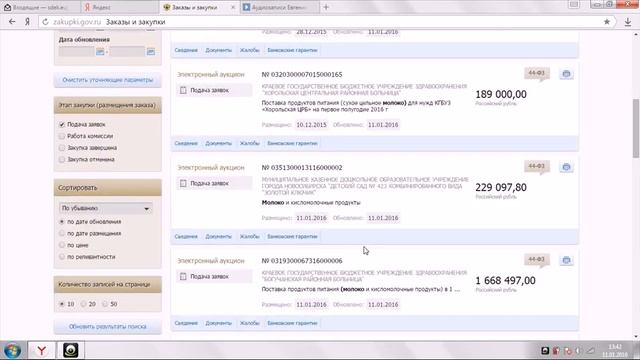The image size is (640, 360).
Task: Document icon beside Подача заявок, order 0319300067316000006
Action: pos(183,276)
